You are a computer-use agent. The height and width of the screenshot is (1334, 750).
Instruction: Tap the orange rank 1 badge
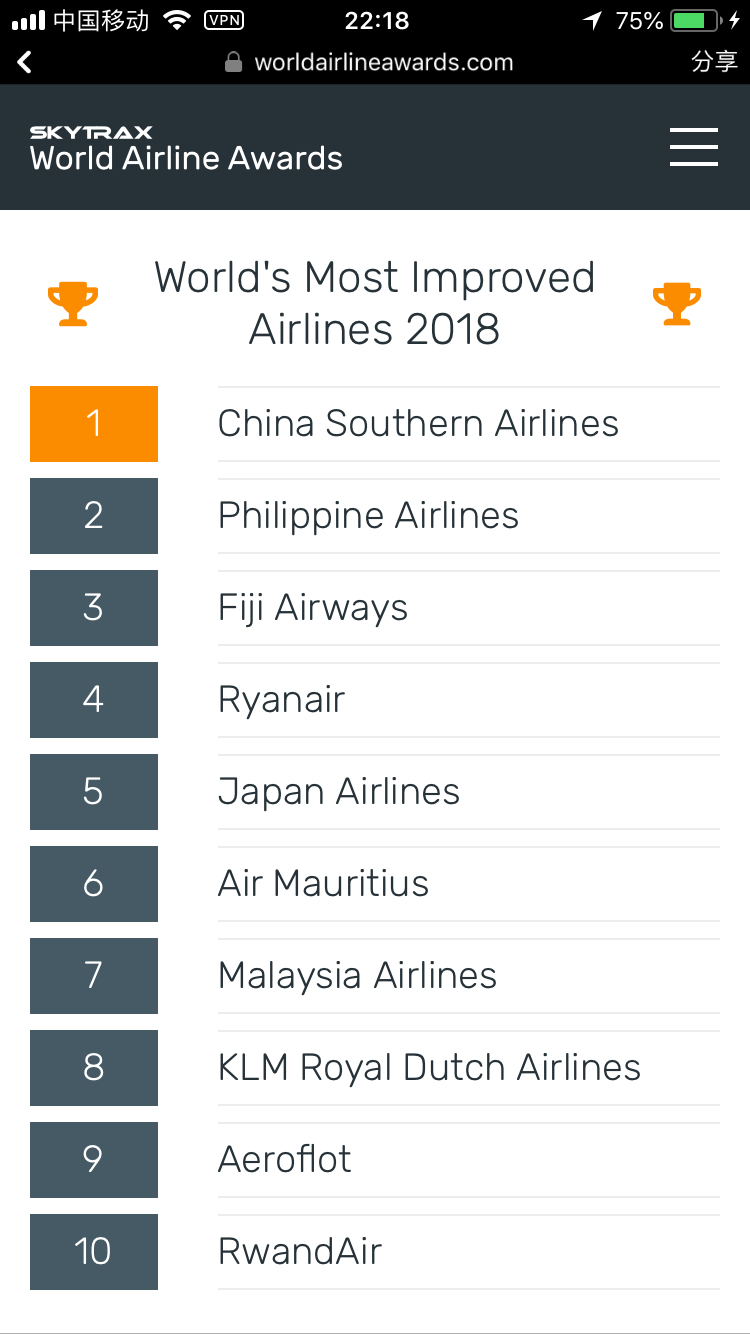(94, 424)
